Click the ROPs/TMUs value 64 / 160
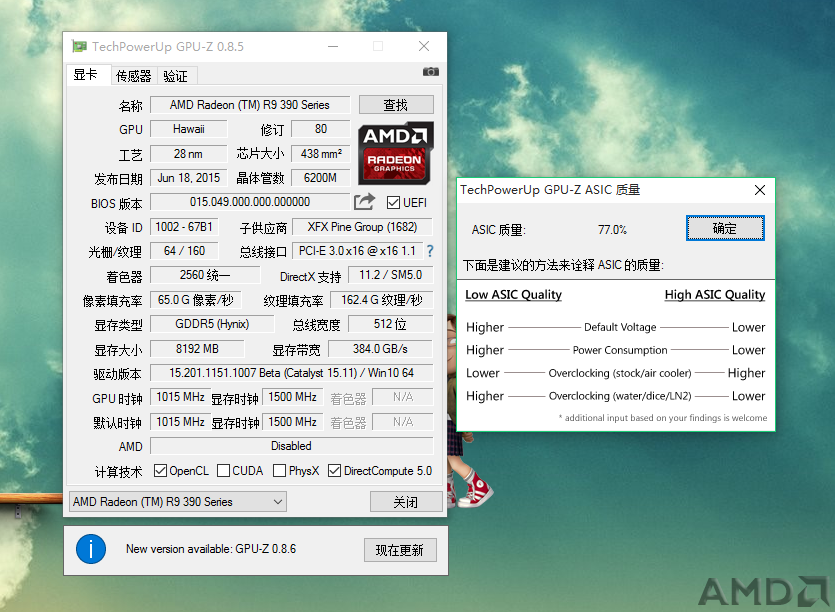This screenshot has width=835, height=612. point(185,251)
